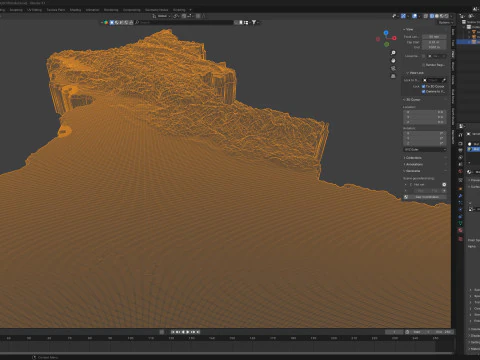Expand the Annotations panel section

(x=413, y=164)
